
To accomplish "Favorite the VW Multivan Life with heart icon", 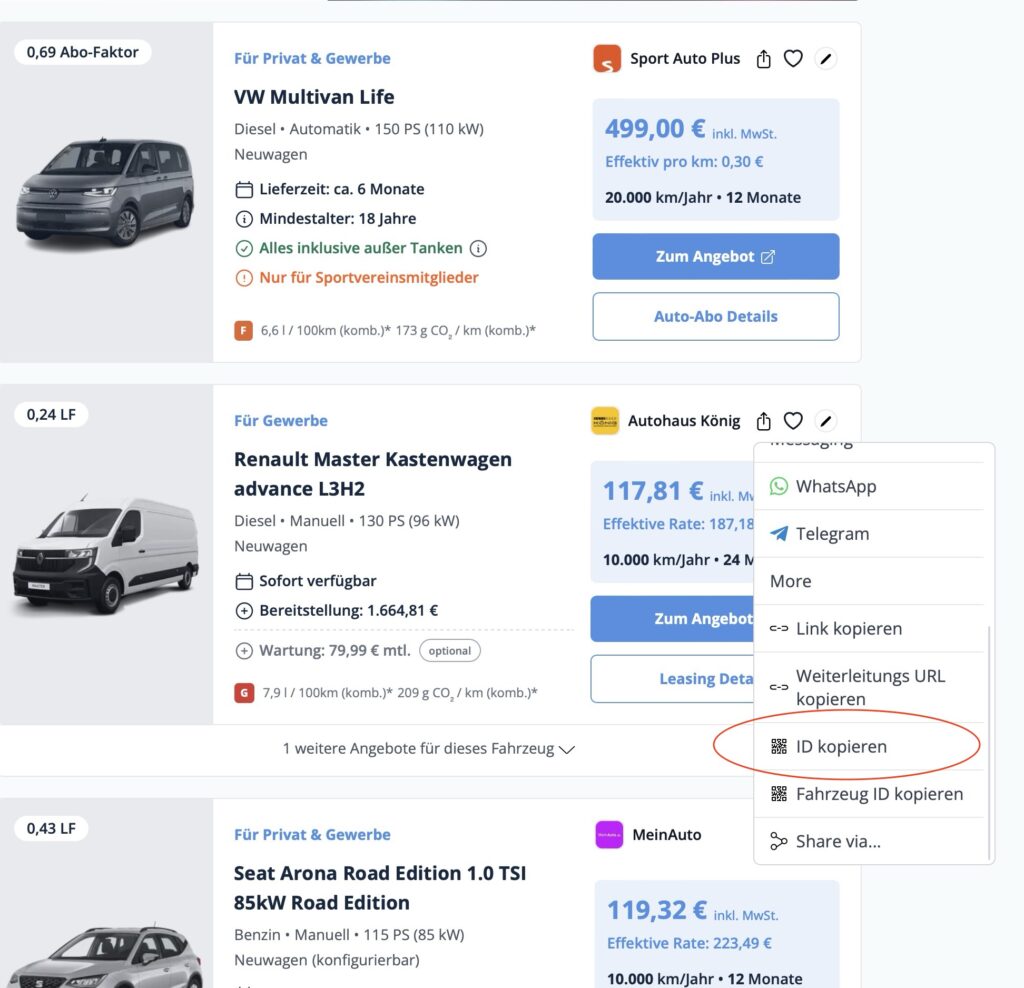I will click(793, 59).
